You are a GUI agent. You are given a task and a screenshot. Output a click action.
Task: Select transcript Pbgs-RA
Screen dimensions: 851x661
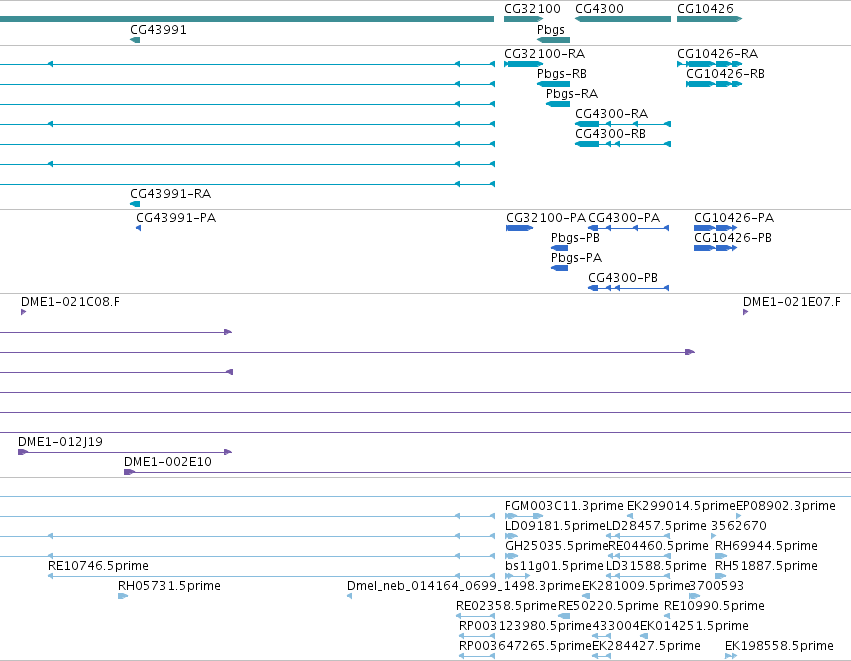[558, 104]
